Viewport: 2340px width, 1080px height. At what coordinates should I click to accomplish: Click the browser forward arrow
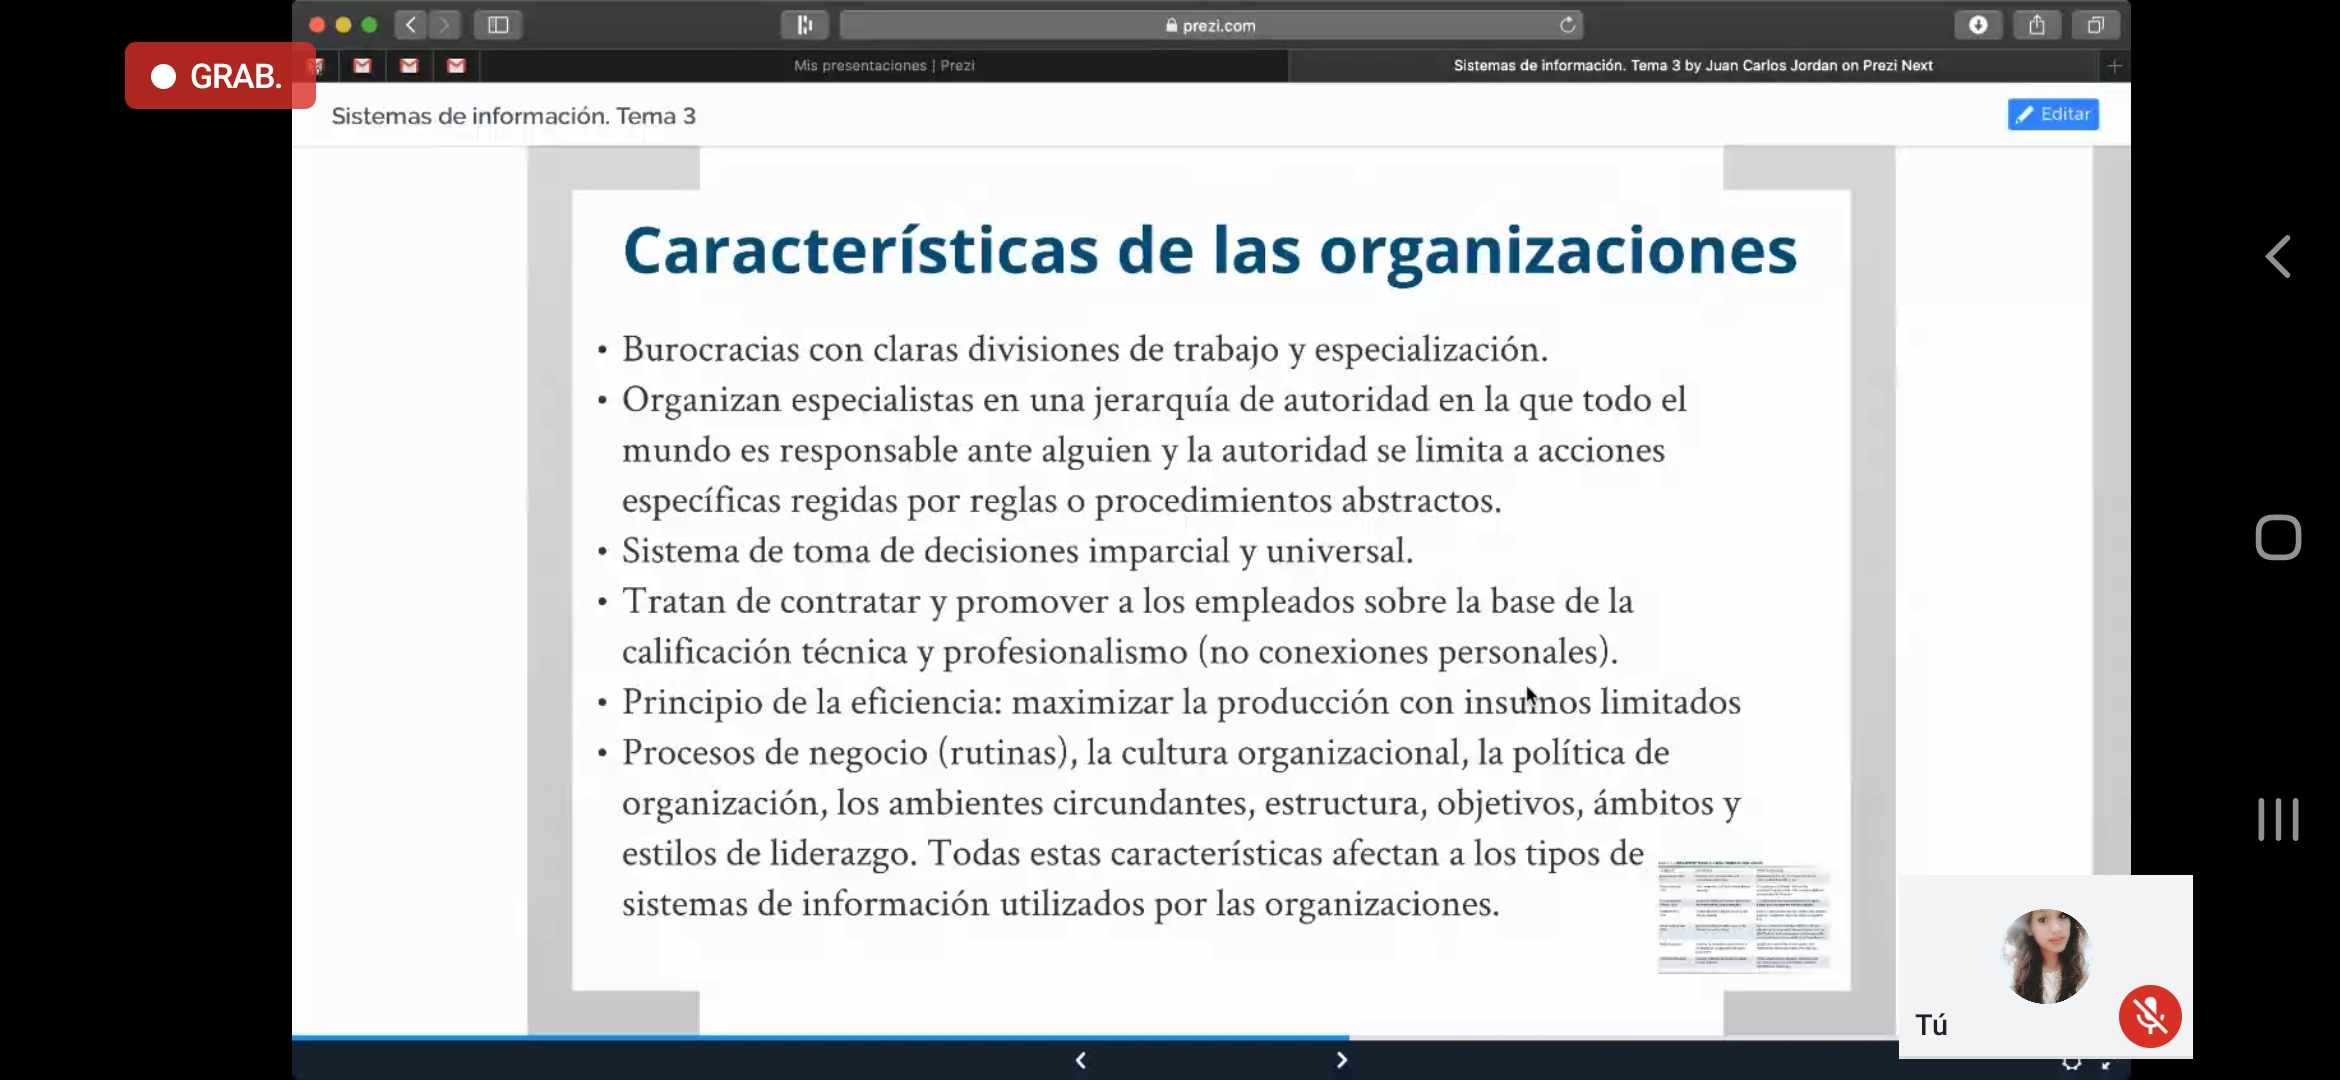(445, 25)
